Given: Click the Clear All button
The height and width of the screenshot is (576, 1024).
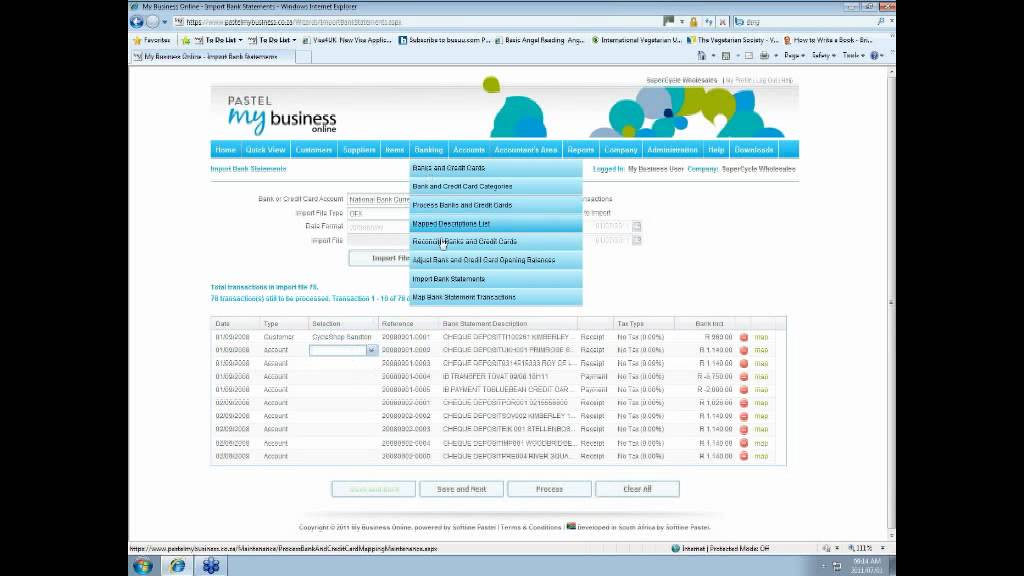Looking at the screenshot, I should point(637,489).
